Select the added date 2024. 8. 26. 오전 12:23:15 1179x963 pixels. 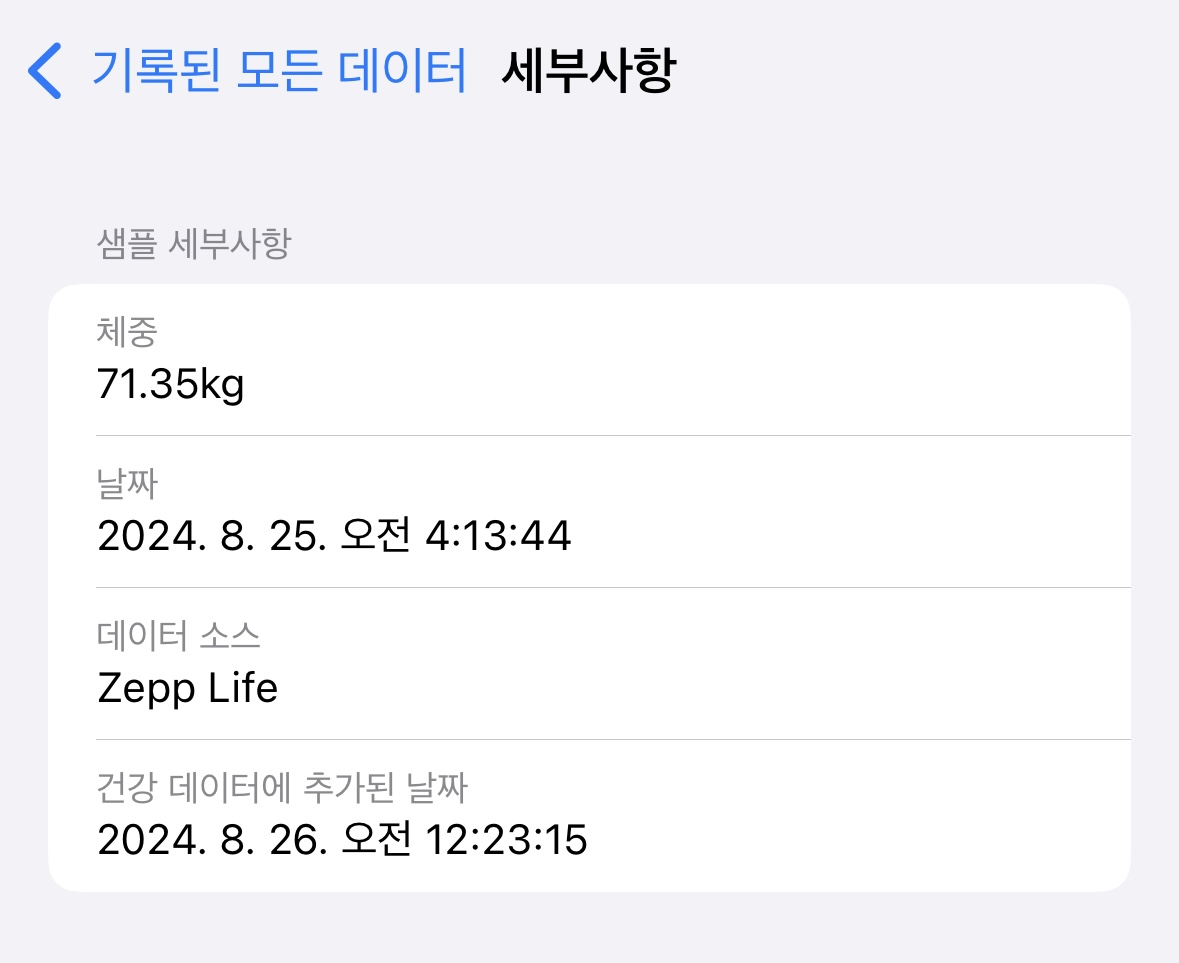tap(342, 840)
